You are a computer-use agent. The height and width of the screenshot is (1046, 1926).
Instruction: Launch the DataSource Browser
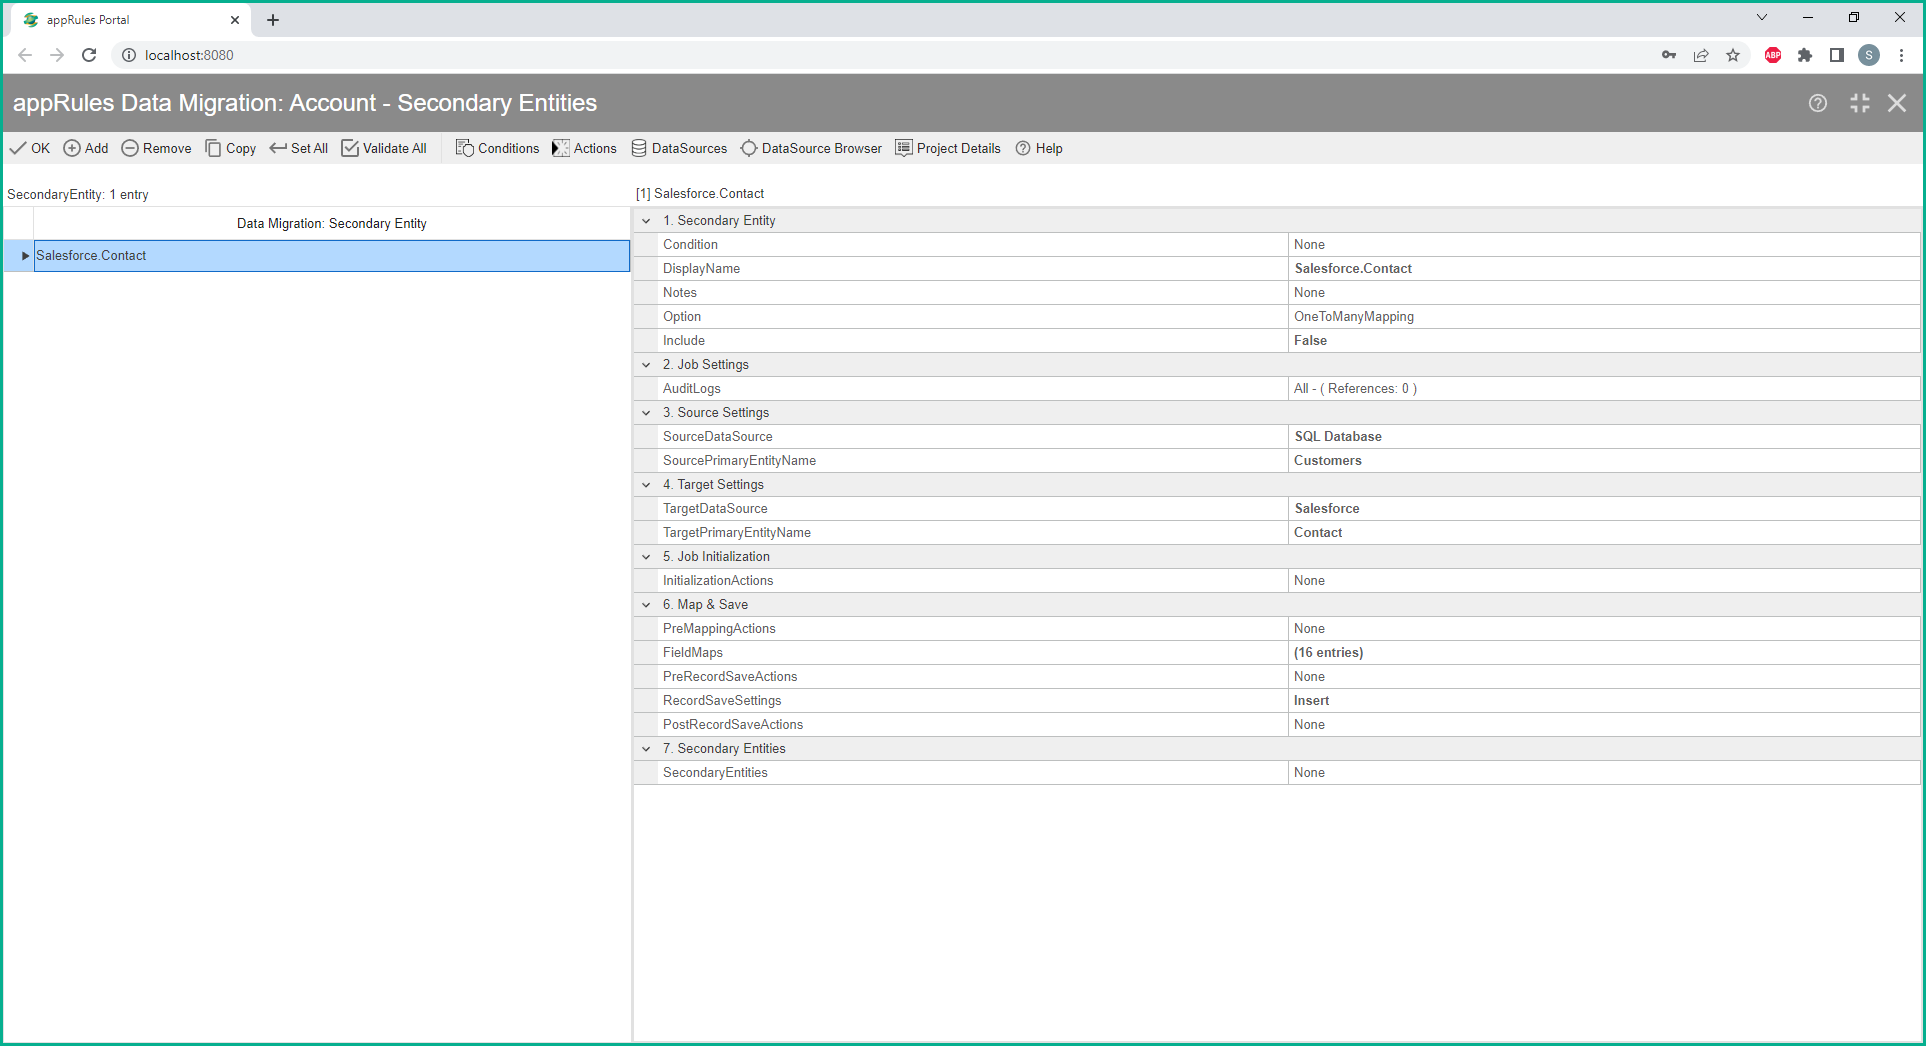pos(811,148)
